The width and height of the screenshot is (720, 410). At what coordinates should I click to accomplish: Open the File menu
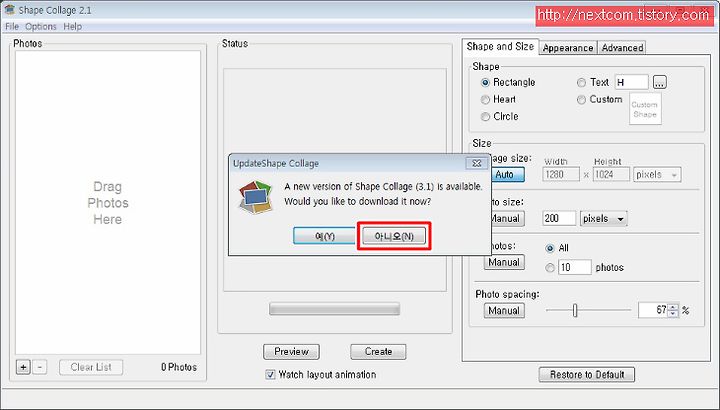(x=12, y=27)
